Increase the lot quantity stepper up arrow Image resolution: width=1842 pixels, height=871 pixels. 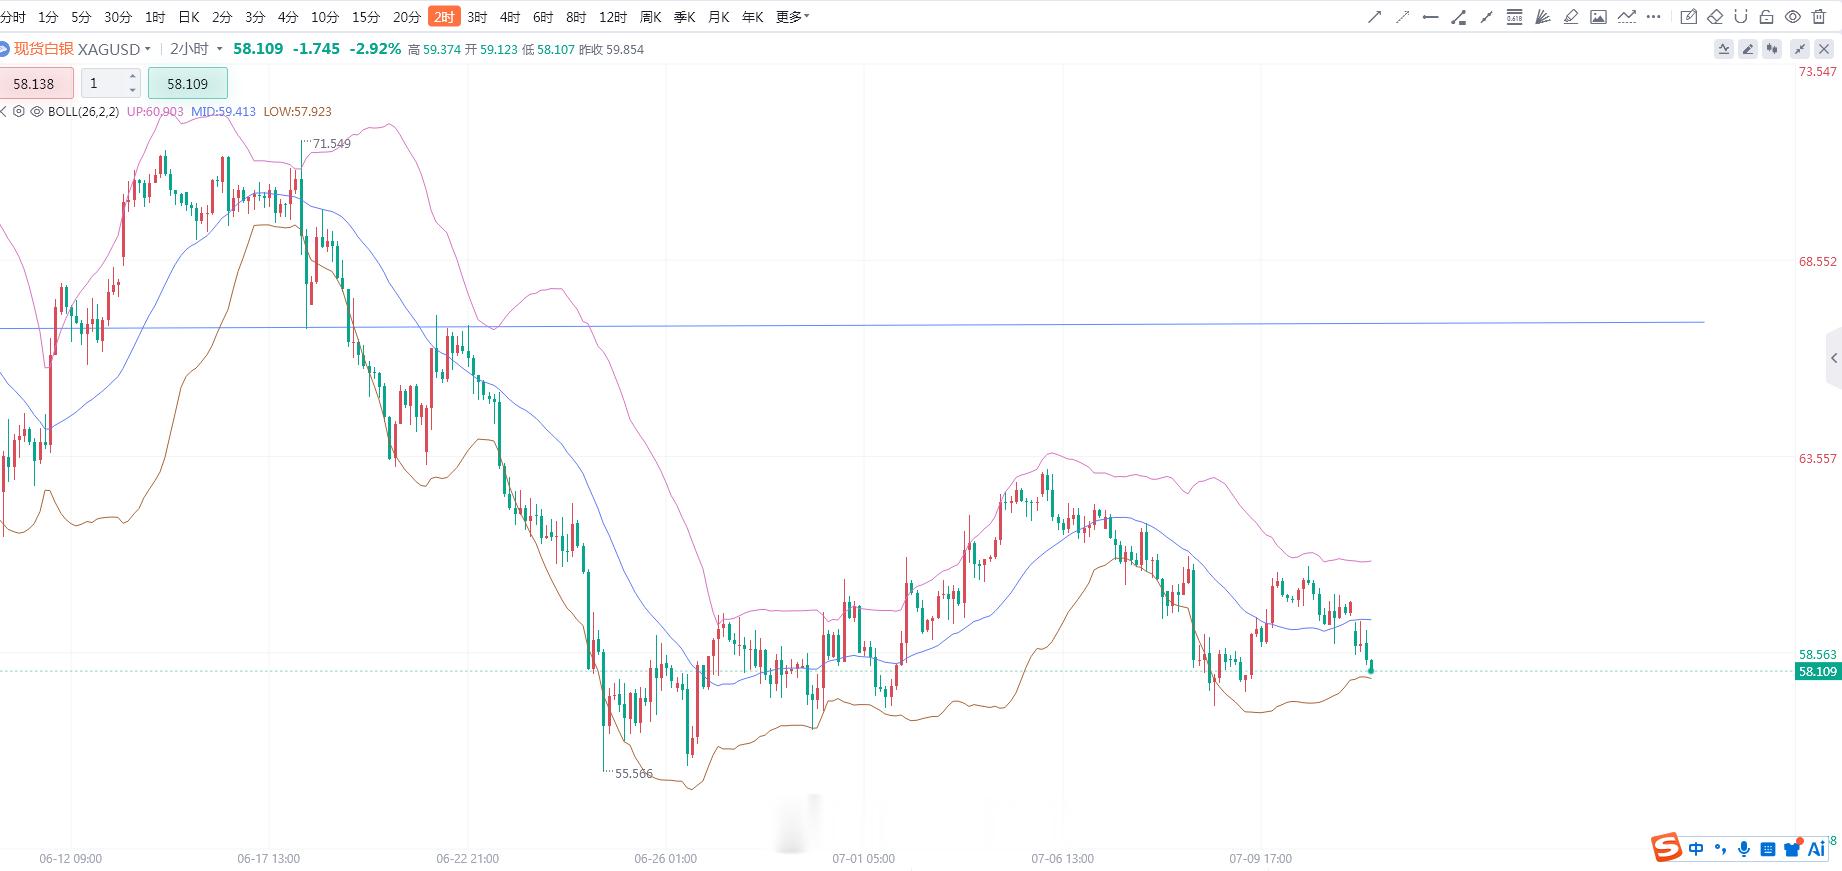pos(133,77)
